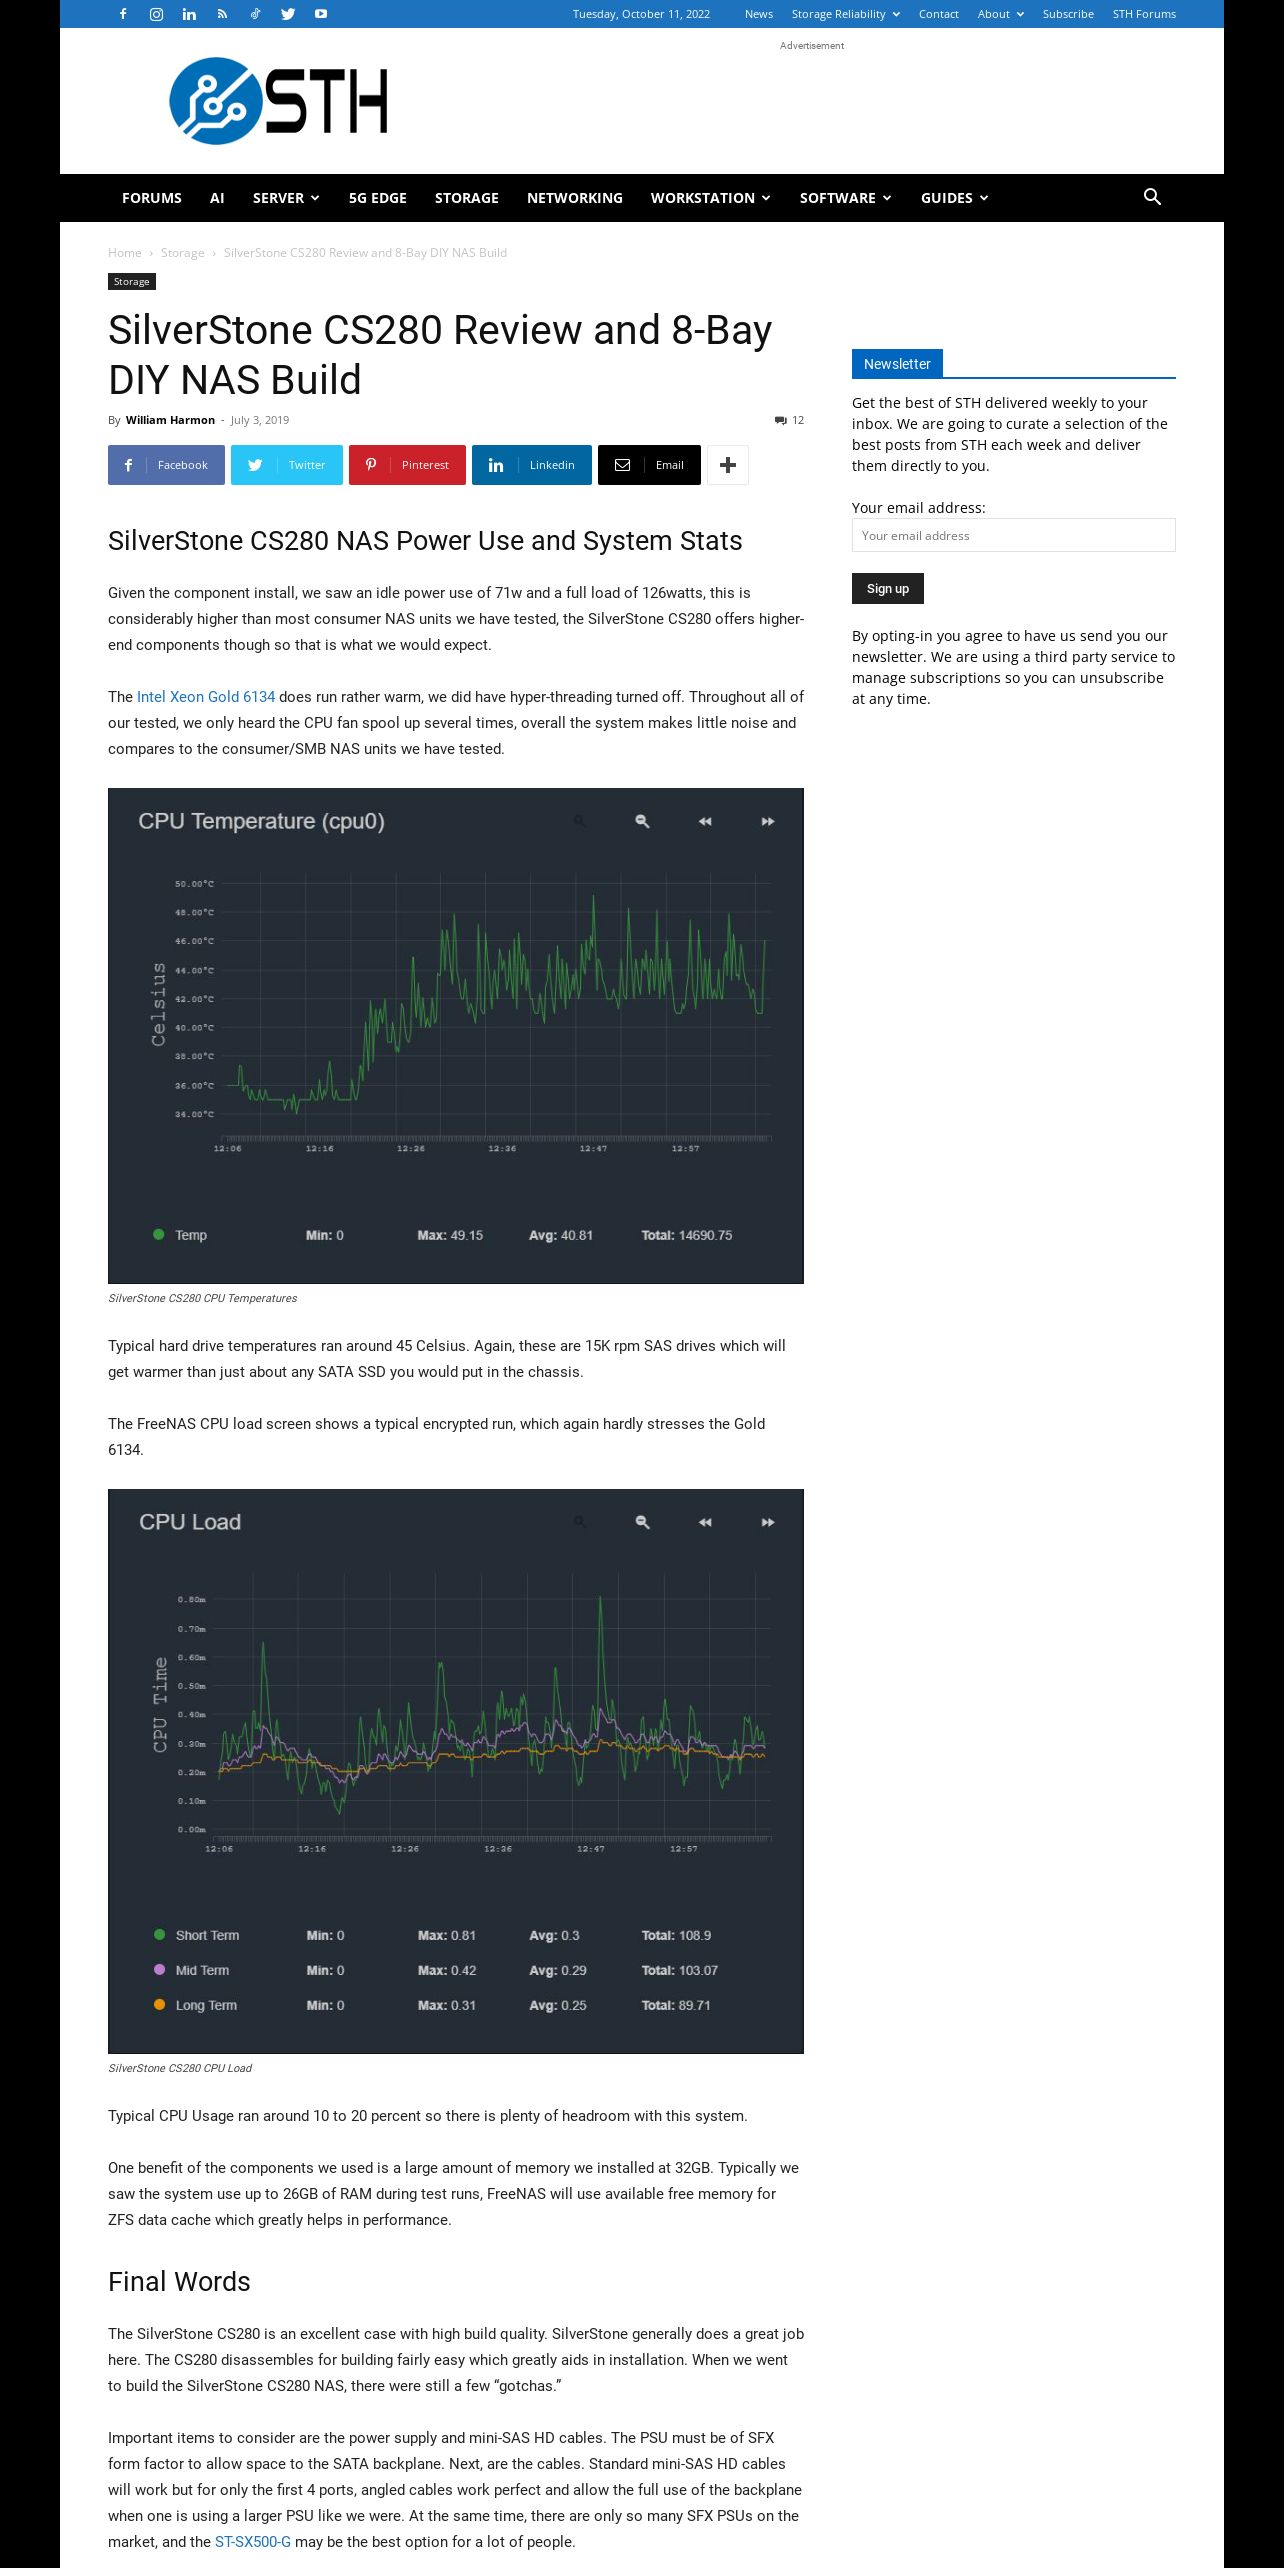Share the article on Facebook
The height and width of the screenshot is (2568, 1284).
166,465
